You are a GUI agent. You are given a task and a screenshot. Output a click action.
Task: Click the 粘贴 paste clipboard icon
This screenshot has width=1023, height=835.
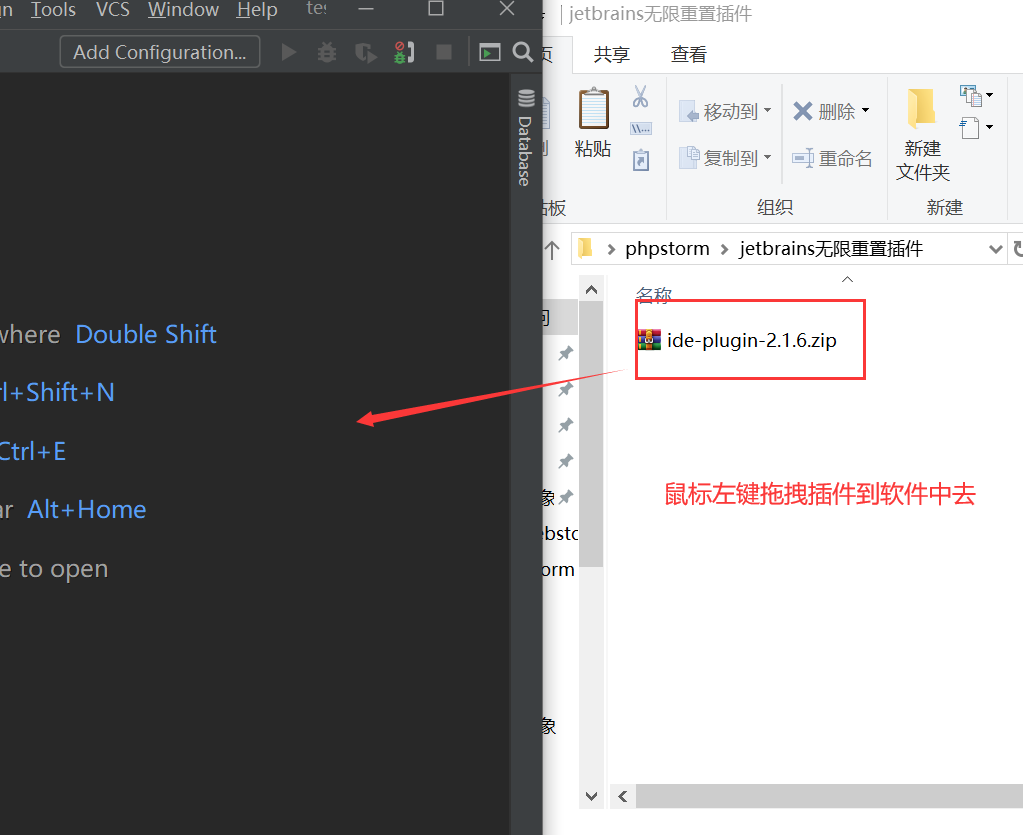[x=593, y=122]
